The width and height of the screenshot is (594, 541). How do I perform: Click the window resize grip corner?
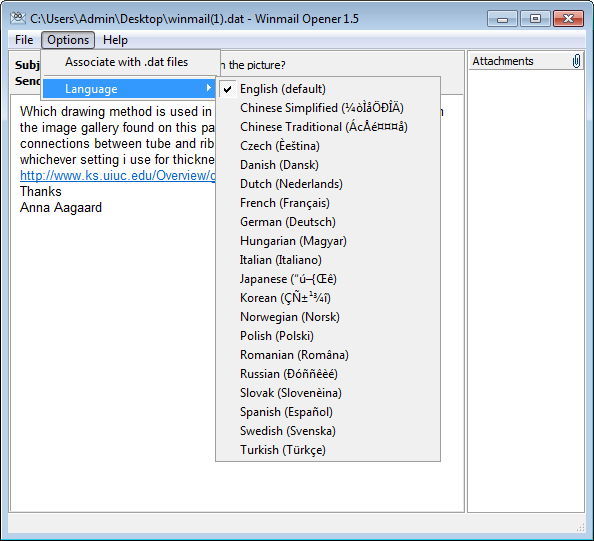pyautogui.click(x=580, y=527)
